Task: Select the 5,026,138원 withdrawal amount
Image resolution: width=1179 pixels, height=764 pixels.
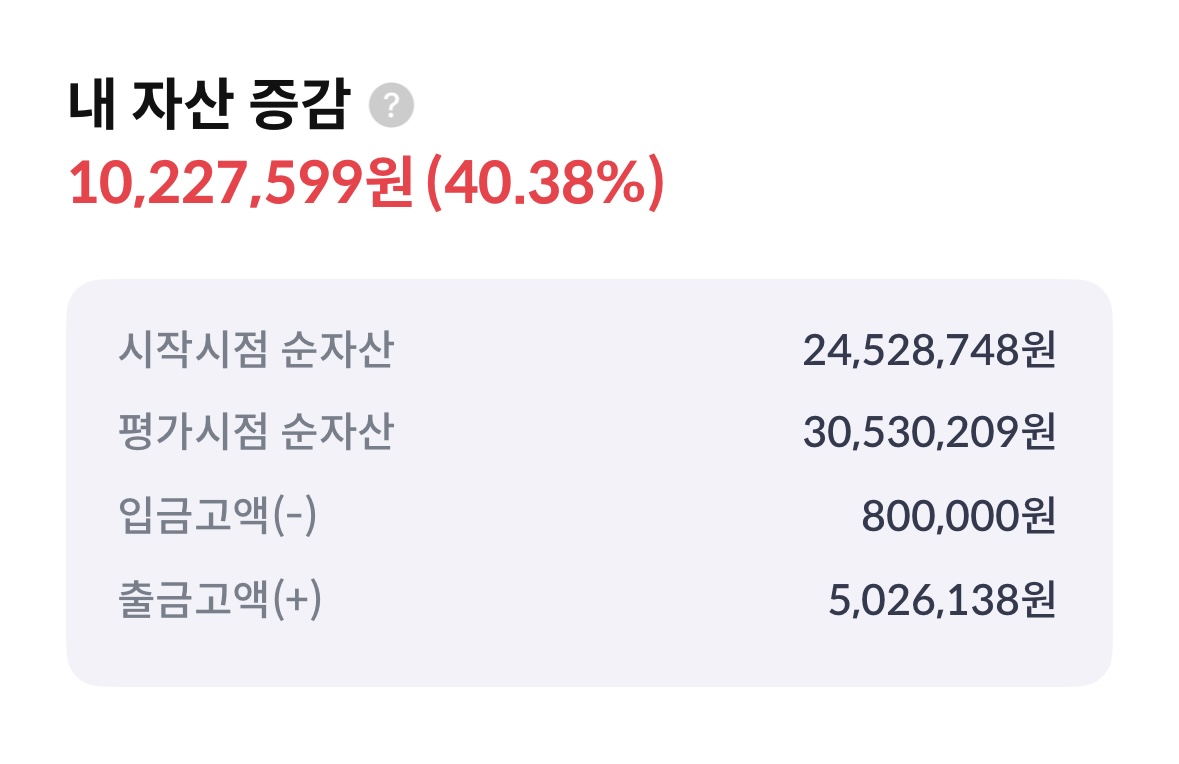Action: [941, 602]
